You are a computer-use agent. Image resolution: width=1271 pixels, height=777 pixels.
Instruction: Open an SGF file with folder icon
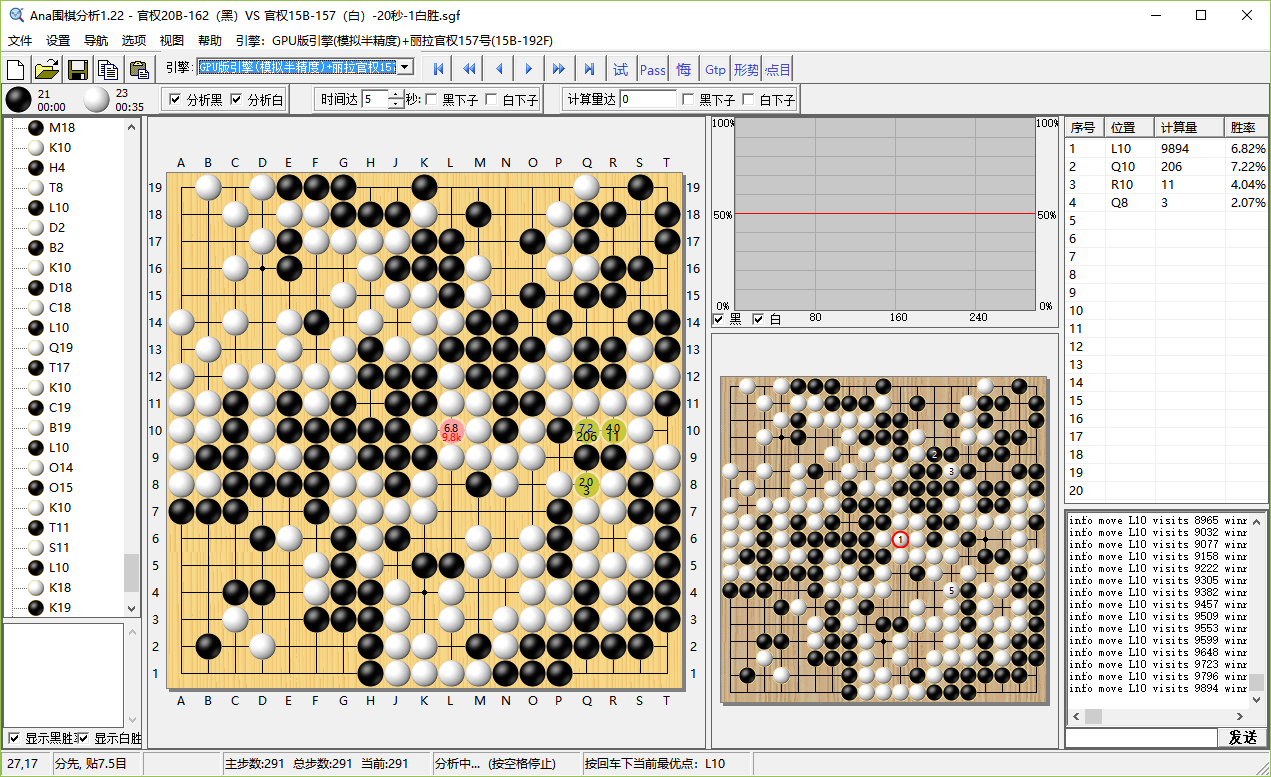tap(46, 69)
